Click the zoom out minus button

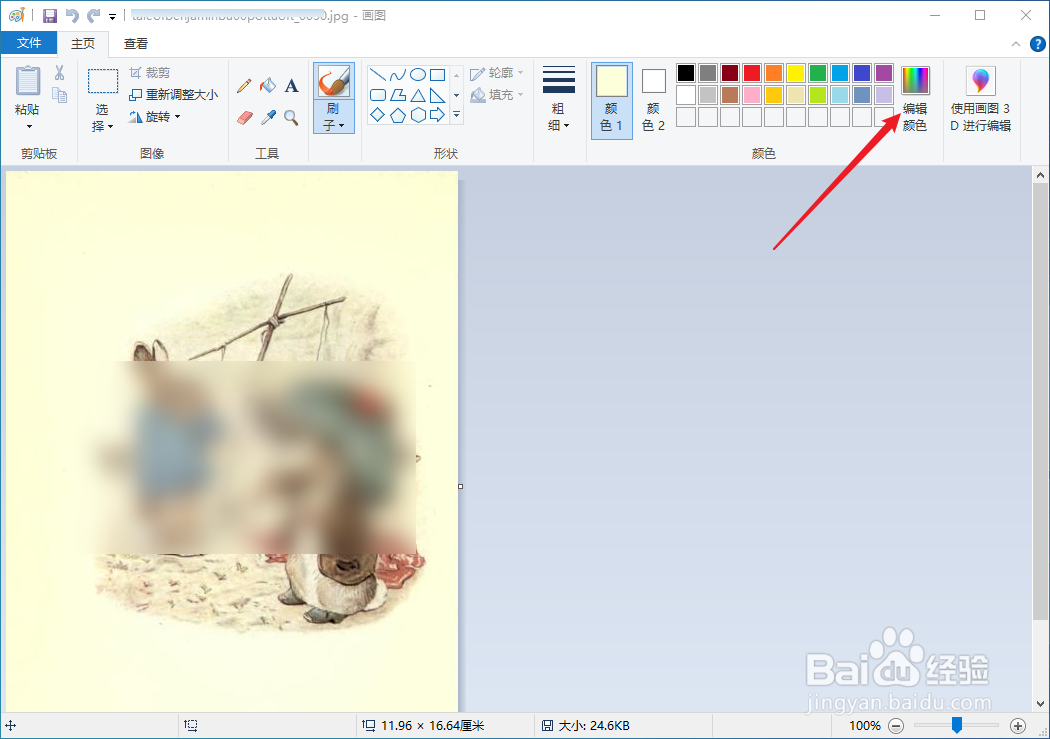896,726
